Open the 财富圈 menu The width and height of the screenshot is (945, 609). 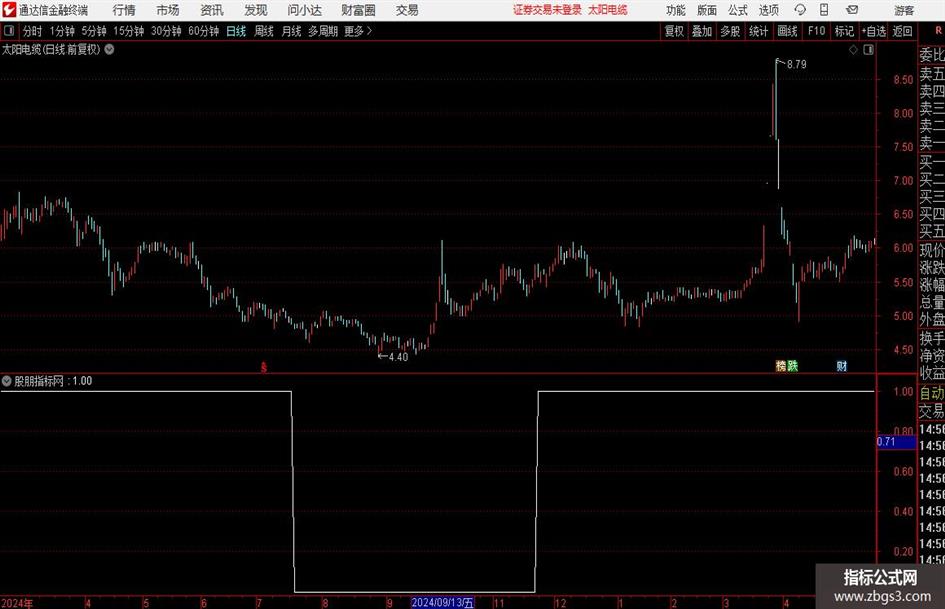(359, 10)
